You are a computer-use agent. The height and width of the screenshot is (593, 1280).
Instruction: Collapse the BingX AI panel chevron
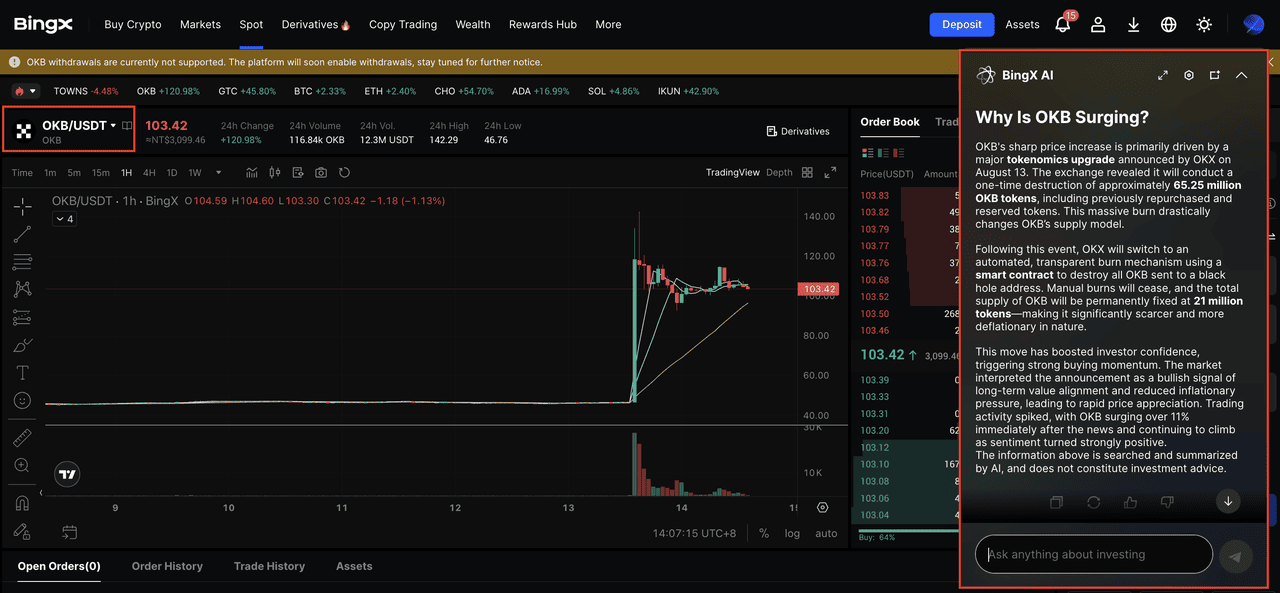[x=1241, y=75]
